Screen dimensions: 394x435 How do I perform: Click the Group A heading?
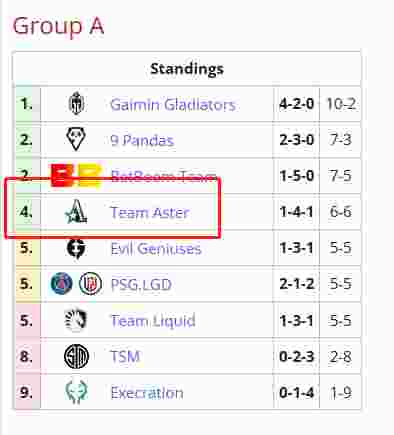click(x=58, y=26)
